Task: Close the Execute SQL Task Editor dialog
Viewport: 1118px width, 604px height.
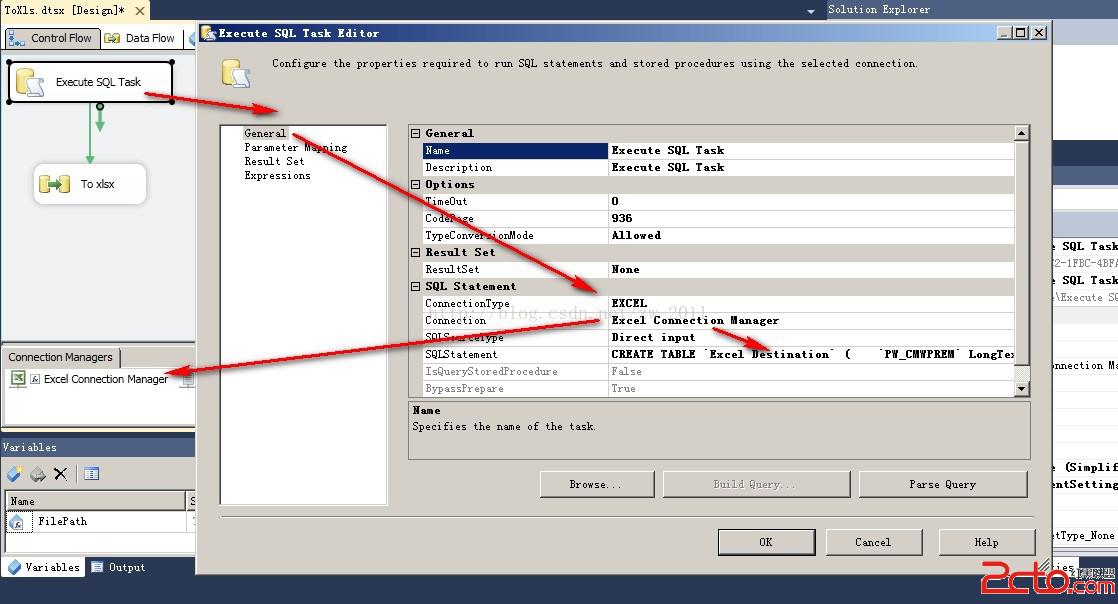Action: (1039, 33)
